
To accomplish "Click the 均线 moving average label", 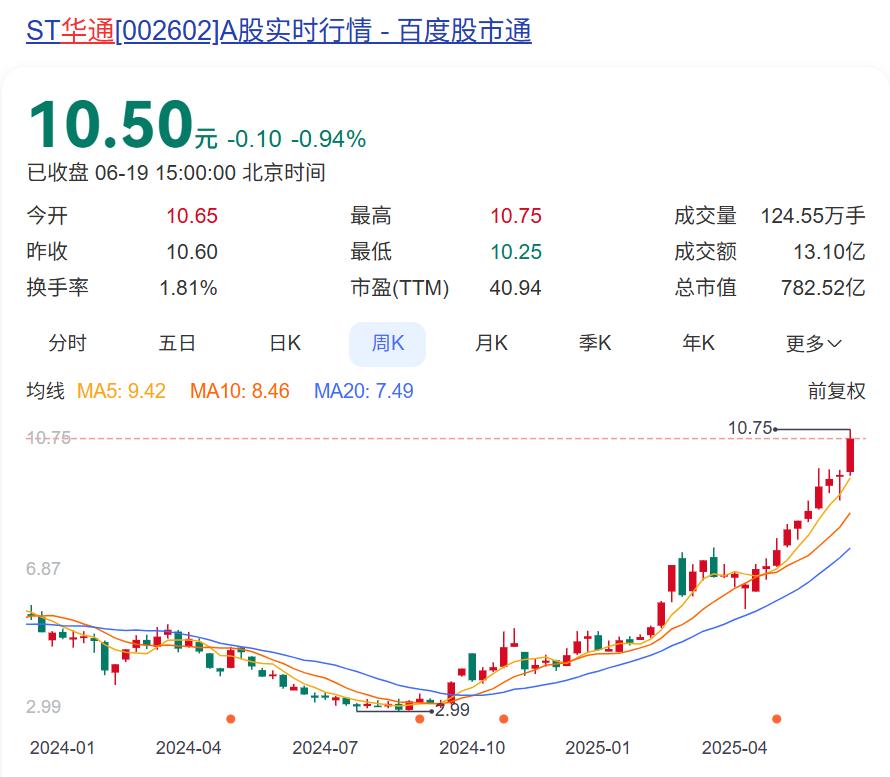I will [45, 391].
